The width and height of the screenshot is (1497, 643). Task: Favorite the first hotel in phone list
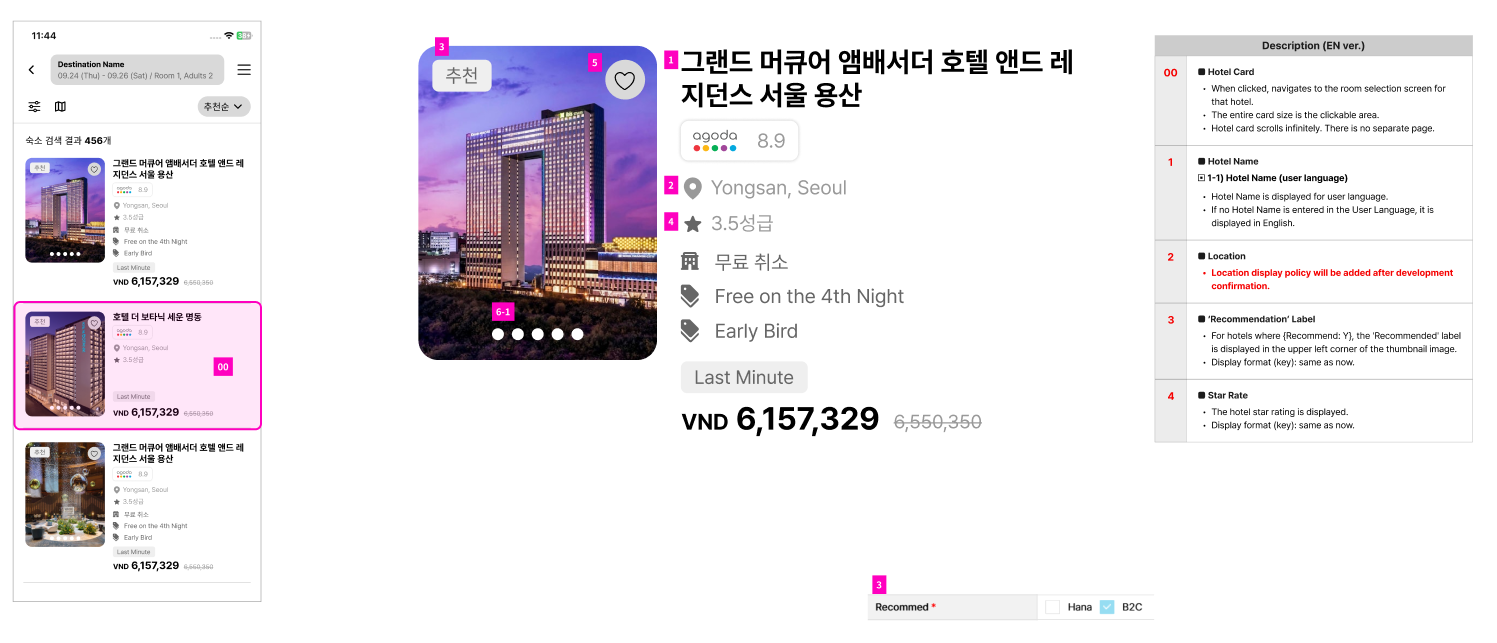(94, 169)
